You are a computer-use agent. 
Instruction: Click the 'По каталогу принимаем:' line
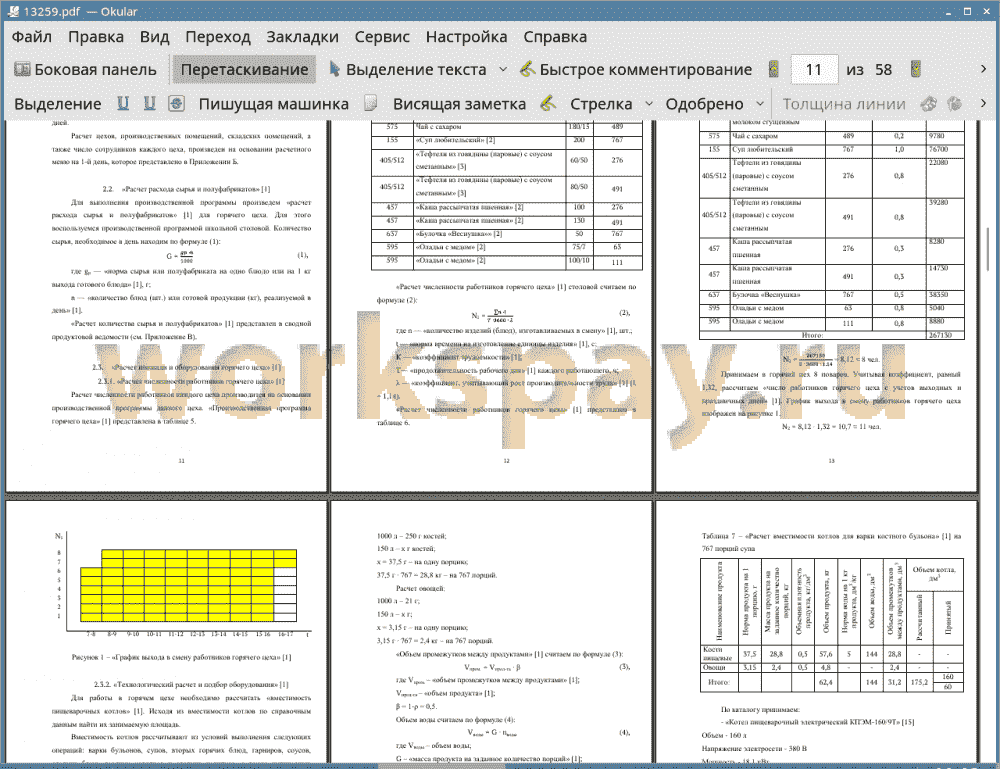[760, 709]
